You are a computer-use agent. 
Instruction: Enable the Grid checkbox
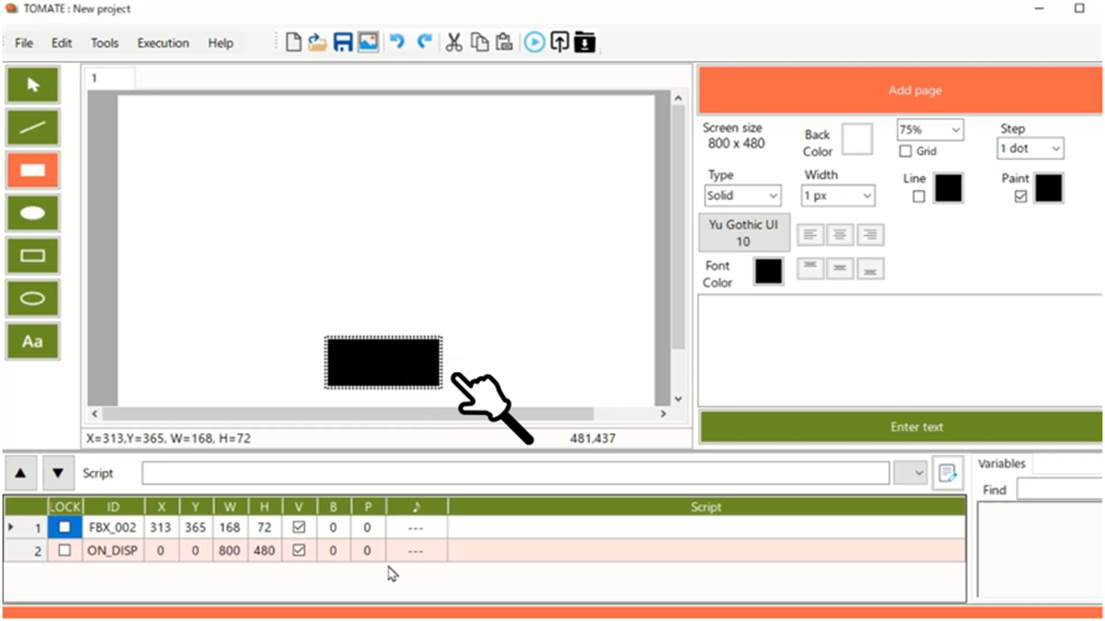point(906,151)
